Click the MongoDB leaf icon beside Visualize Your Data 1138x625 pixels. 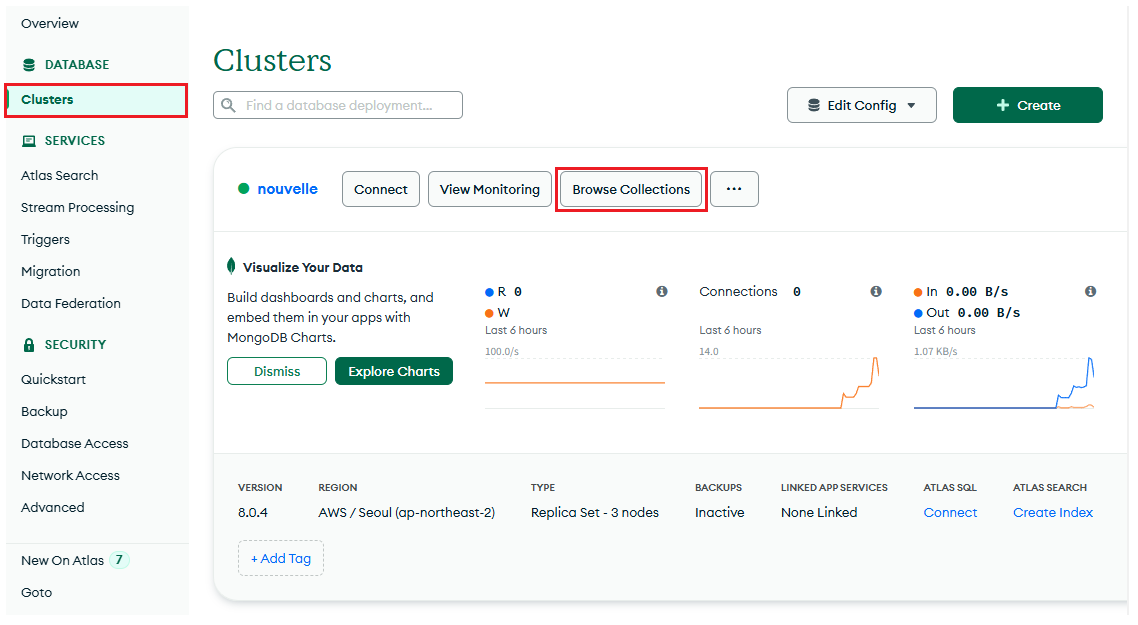pos(232,266)
